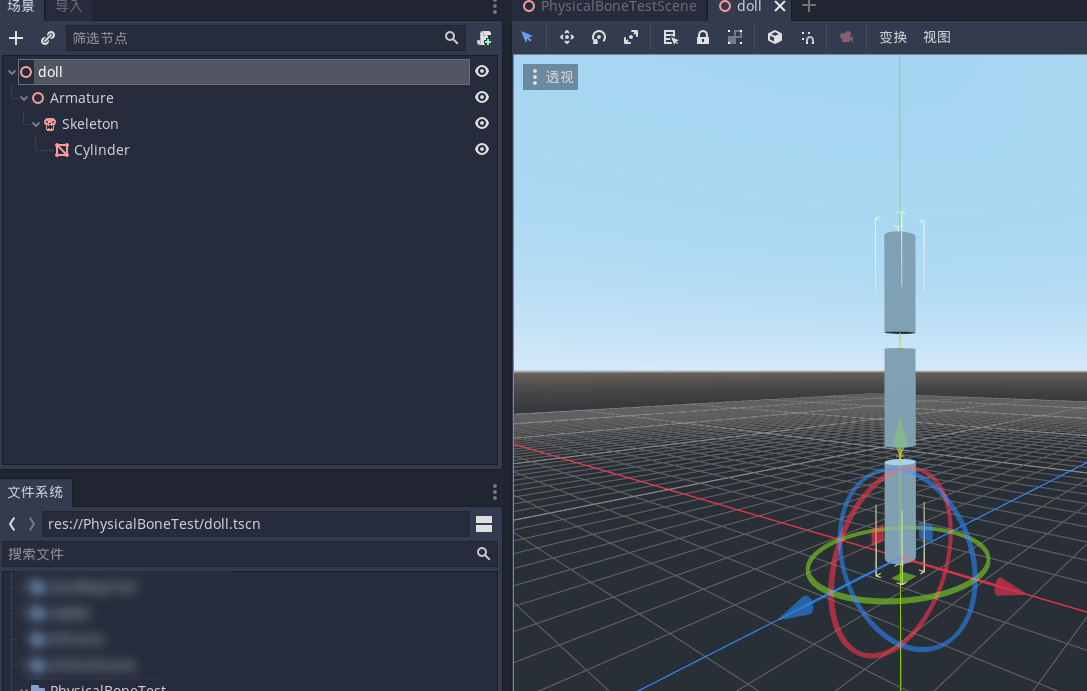Open the 变换 transform menu
This screenshot has width=1087, height=691.
[x=893, y=37]
